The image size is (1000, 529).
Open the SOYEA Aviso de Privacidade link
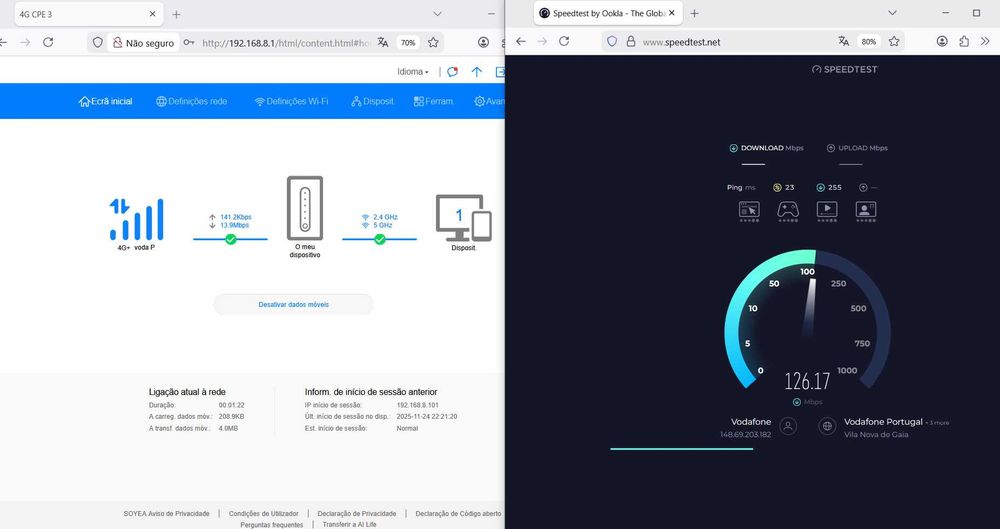(x=166, y=513)
